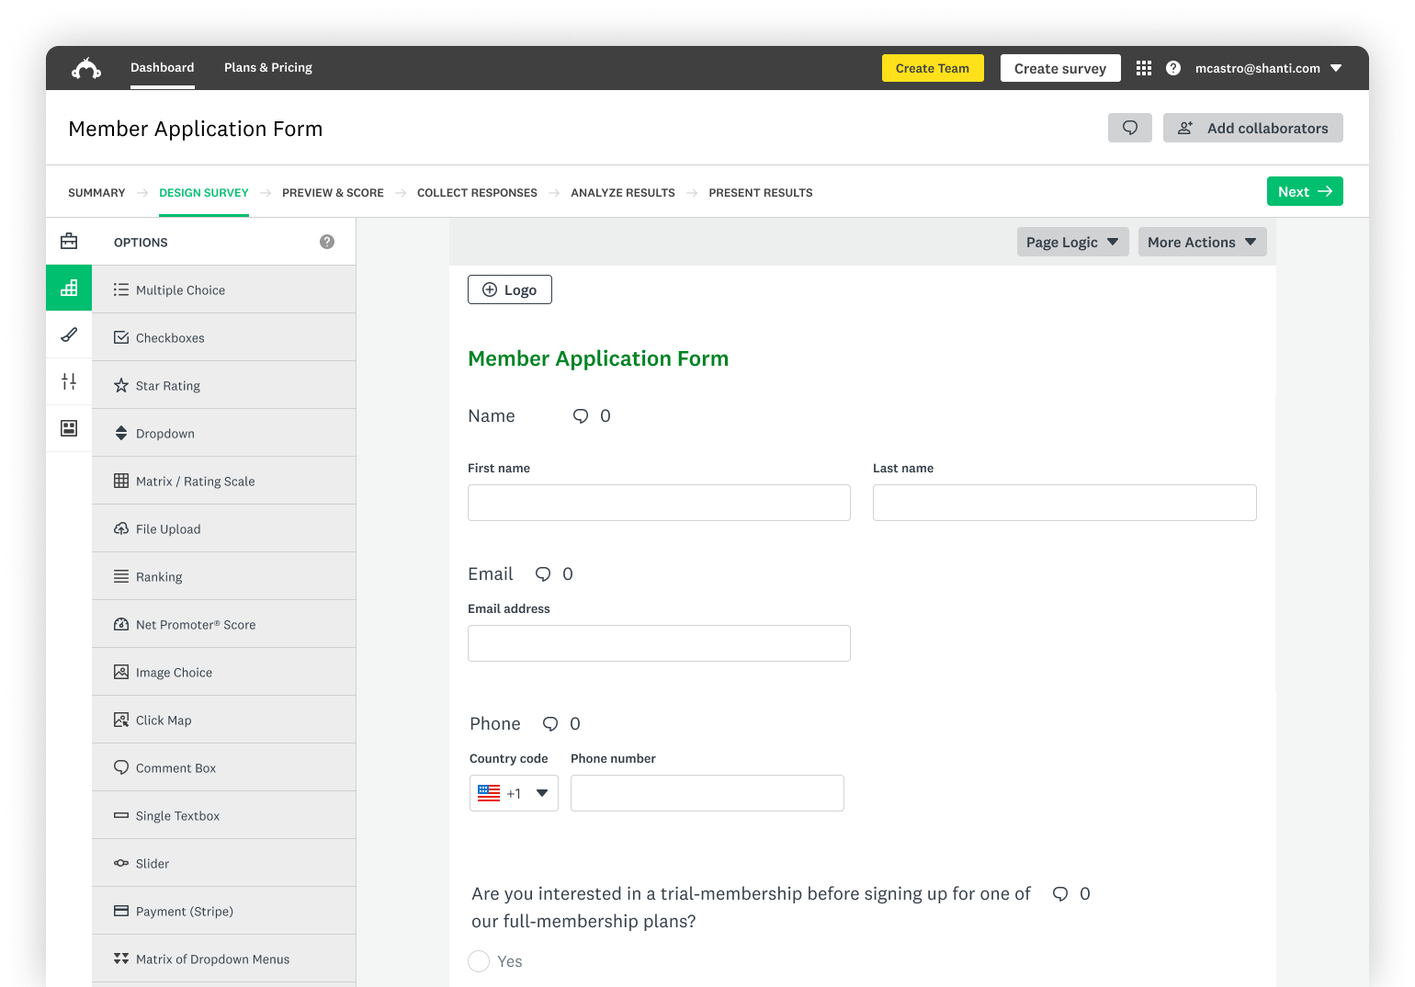Click the Create Team button
1415x987 pixels.
coord(932,67)
